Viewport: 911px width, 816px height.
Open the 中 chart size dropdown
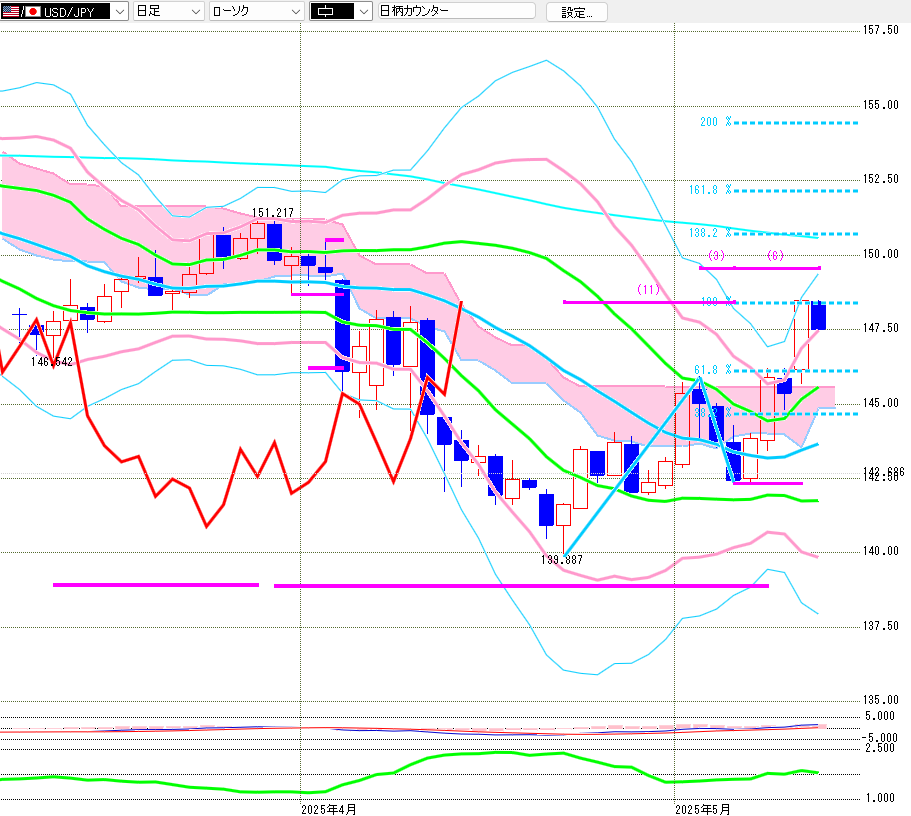340,11
